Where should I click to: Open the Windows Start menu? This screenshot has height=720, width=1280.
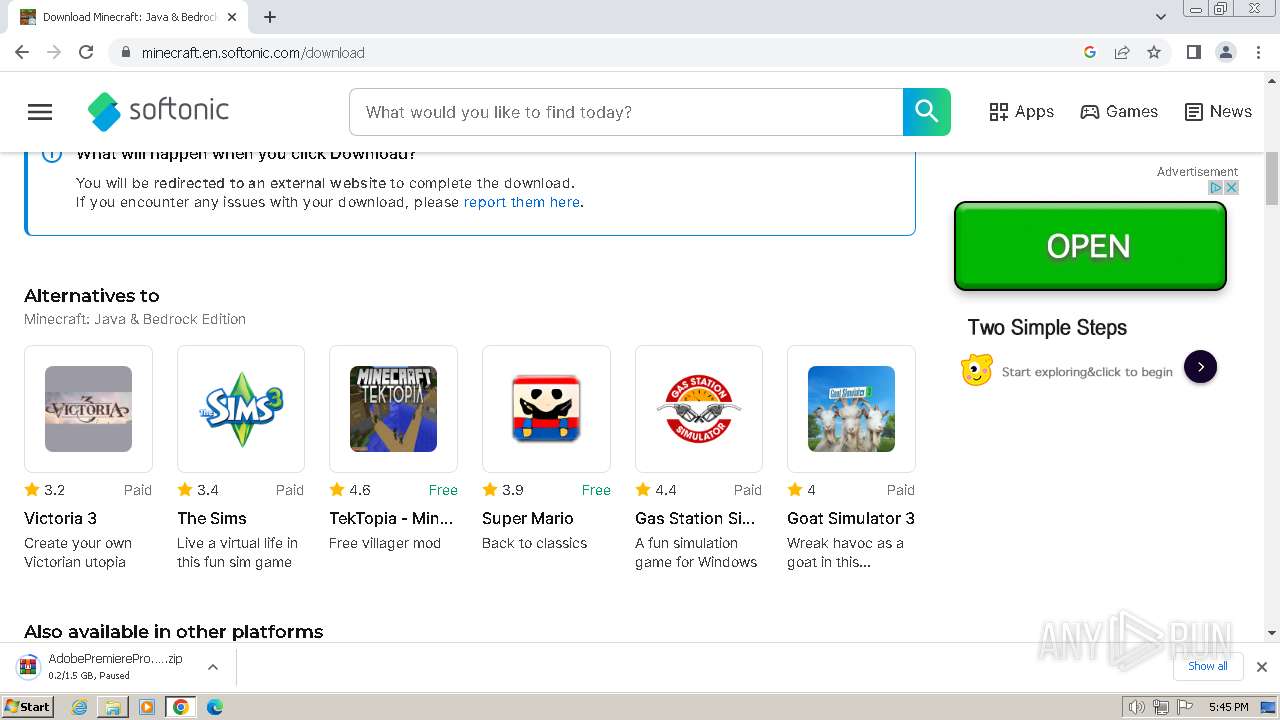click(28, 707)
